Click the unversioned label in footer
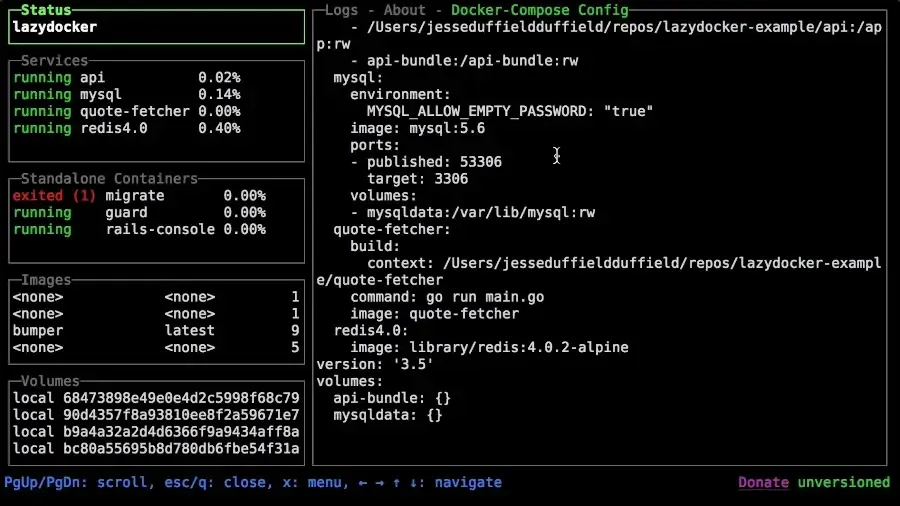The height and width of the screenshot is (506, 900). [x=843, y=483]
